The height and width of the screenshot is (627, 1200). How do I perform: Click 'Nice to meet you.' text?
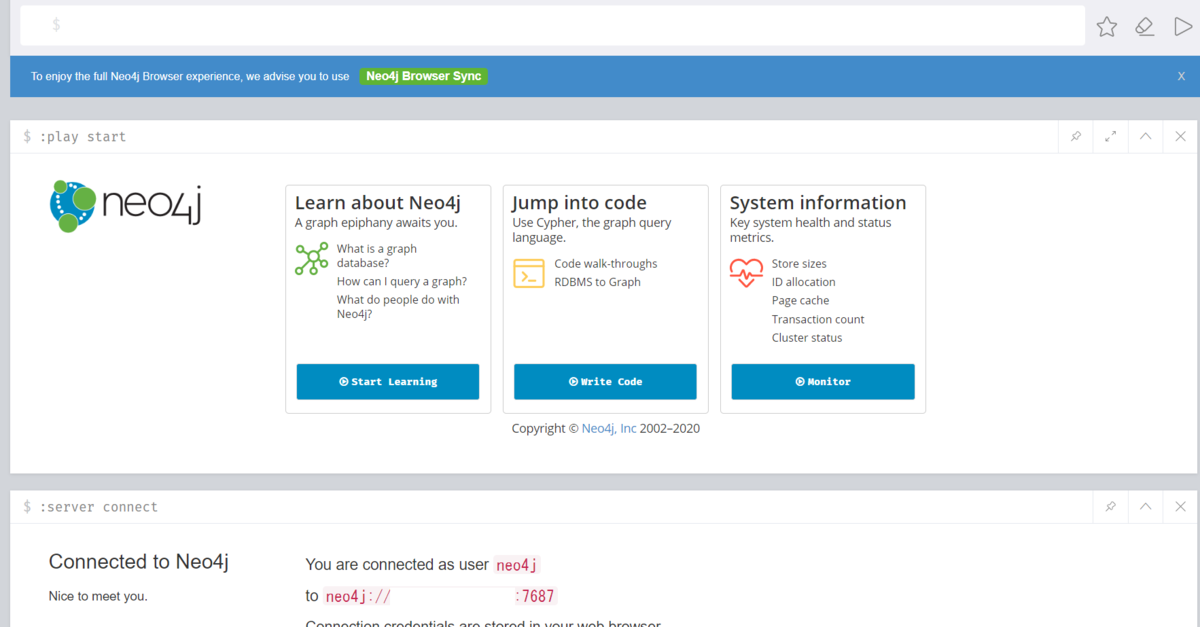pos(98,596)
